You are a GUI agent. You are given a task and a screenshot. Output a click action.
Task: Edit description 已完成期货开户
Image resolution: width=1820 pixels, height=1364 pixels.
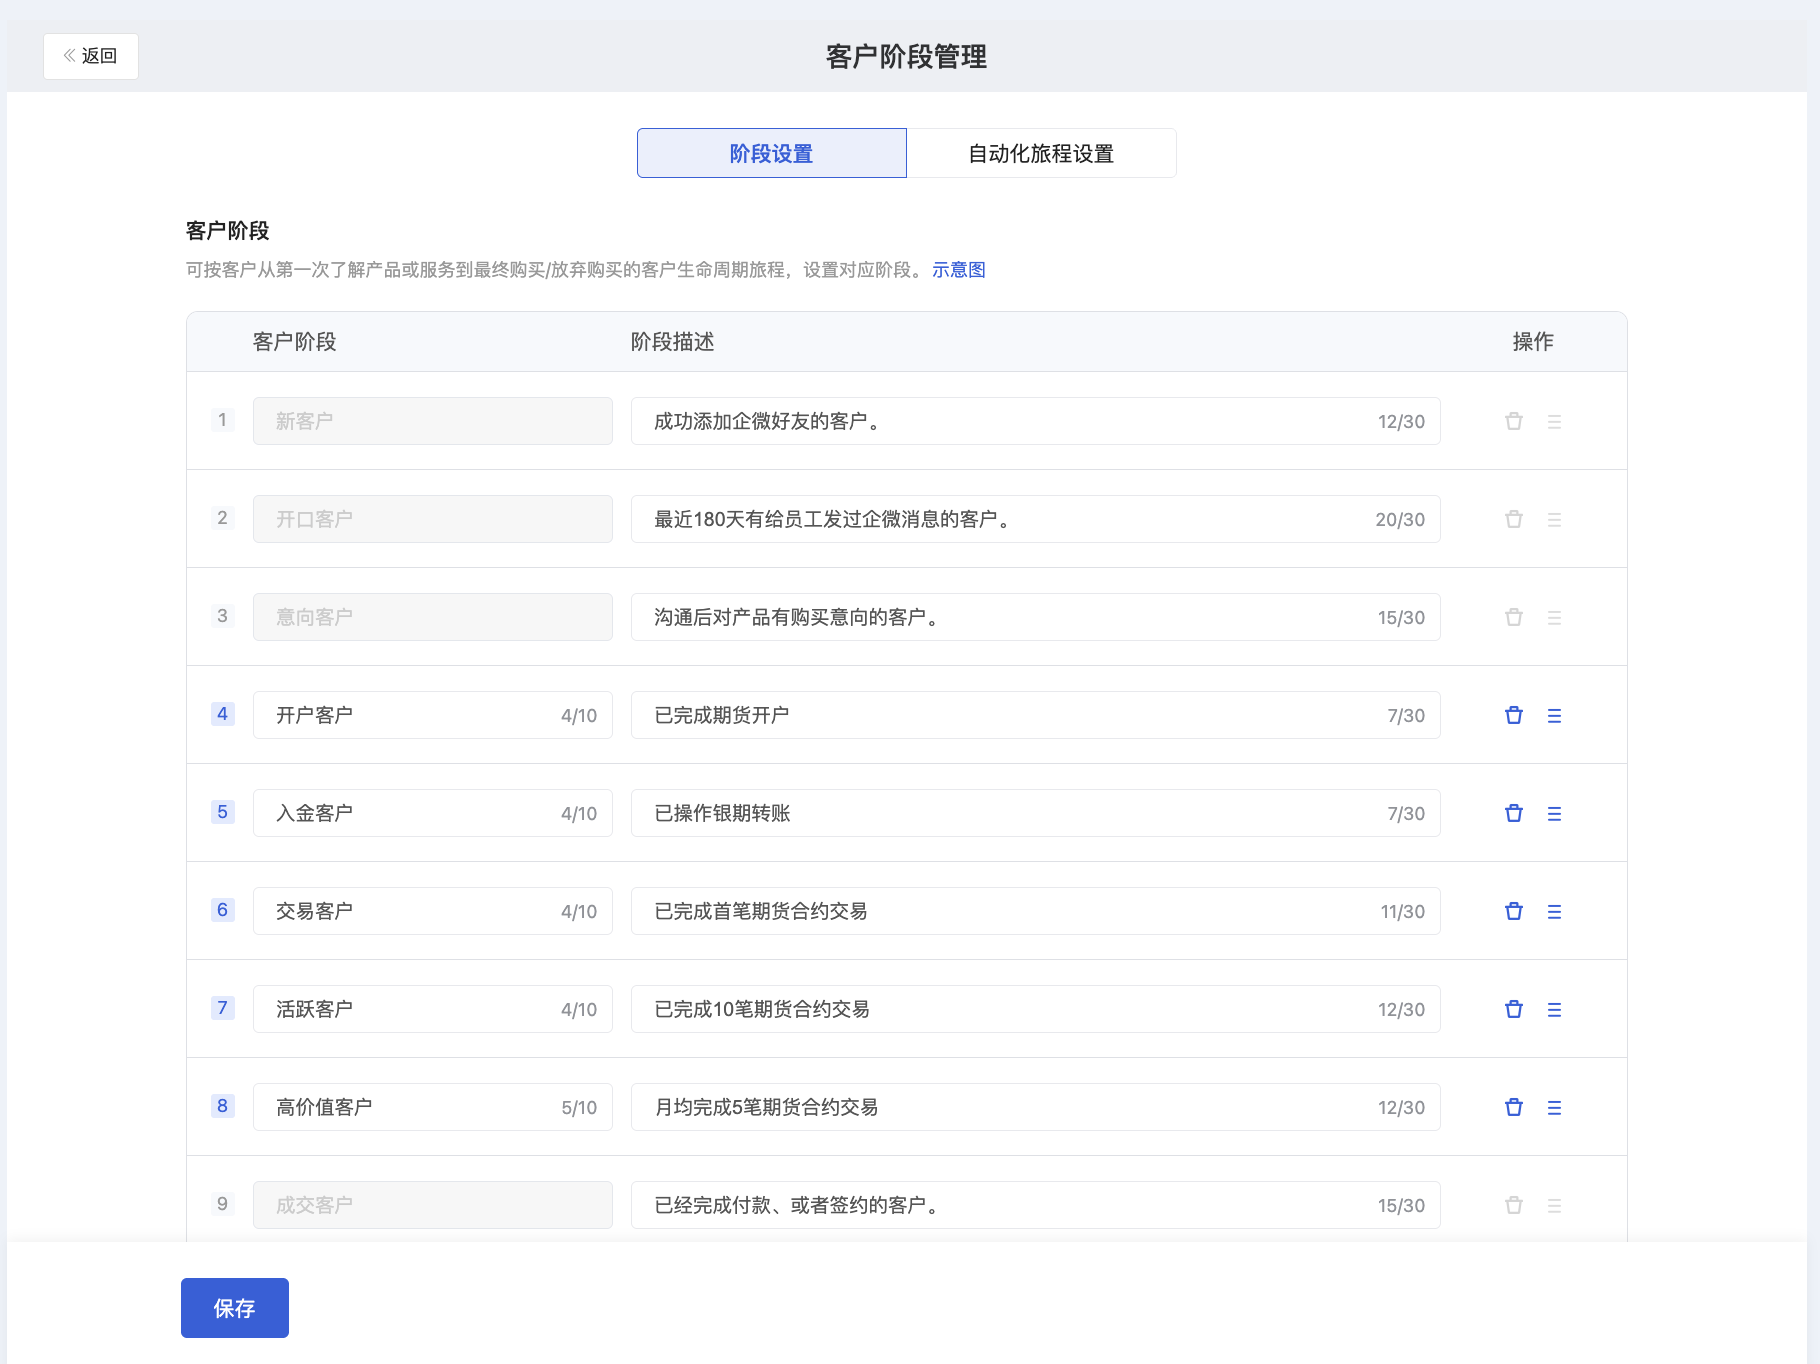[x=1036, y=715]
